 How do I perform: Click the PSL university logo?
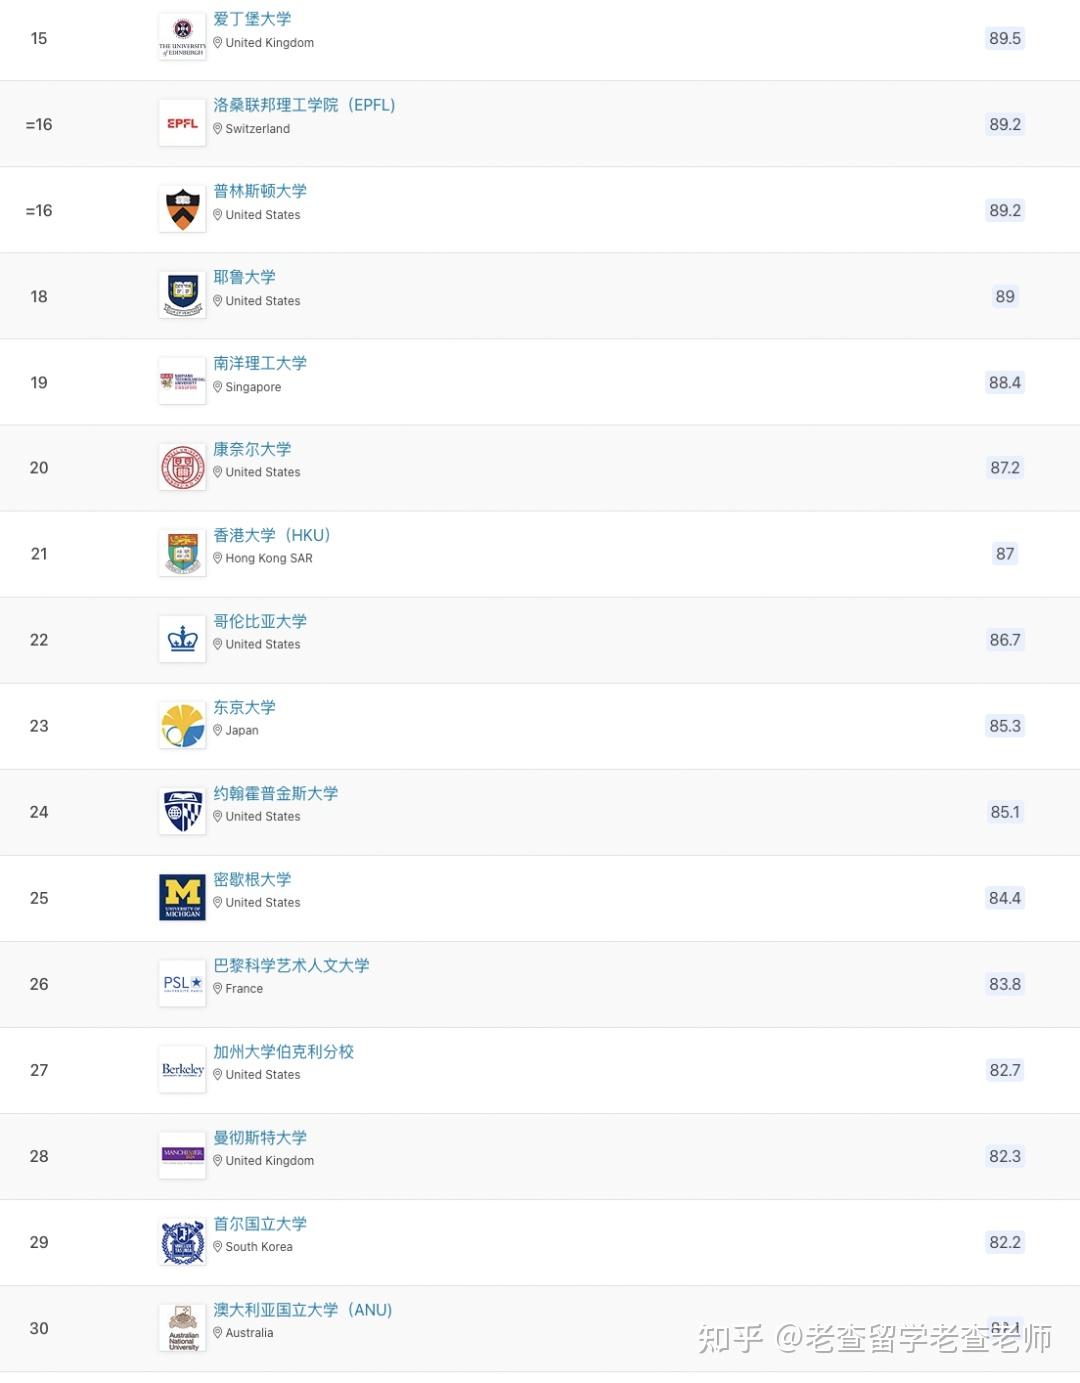click(x=182, y=984)
